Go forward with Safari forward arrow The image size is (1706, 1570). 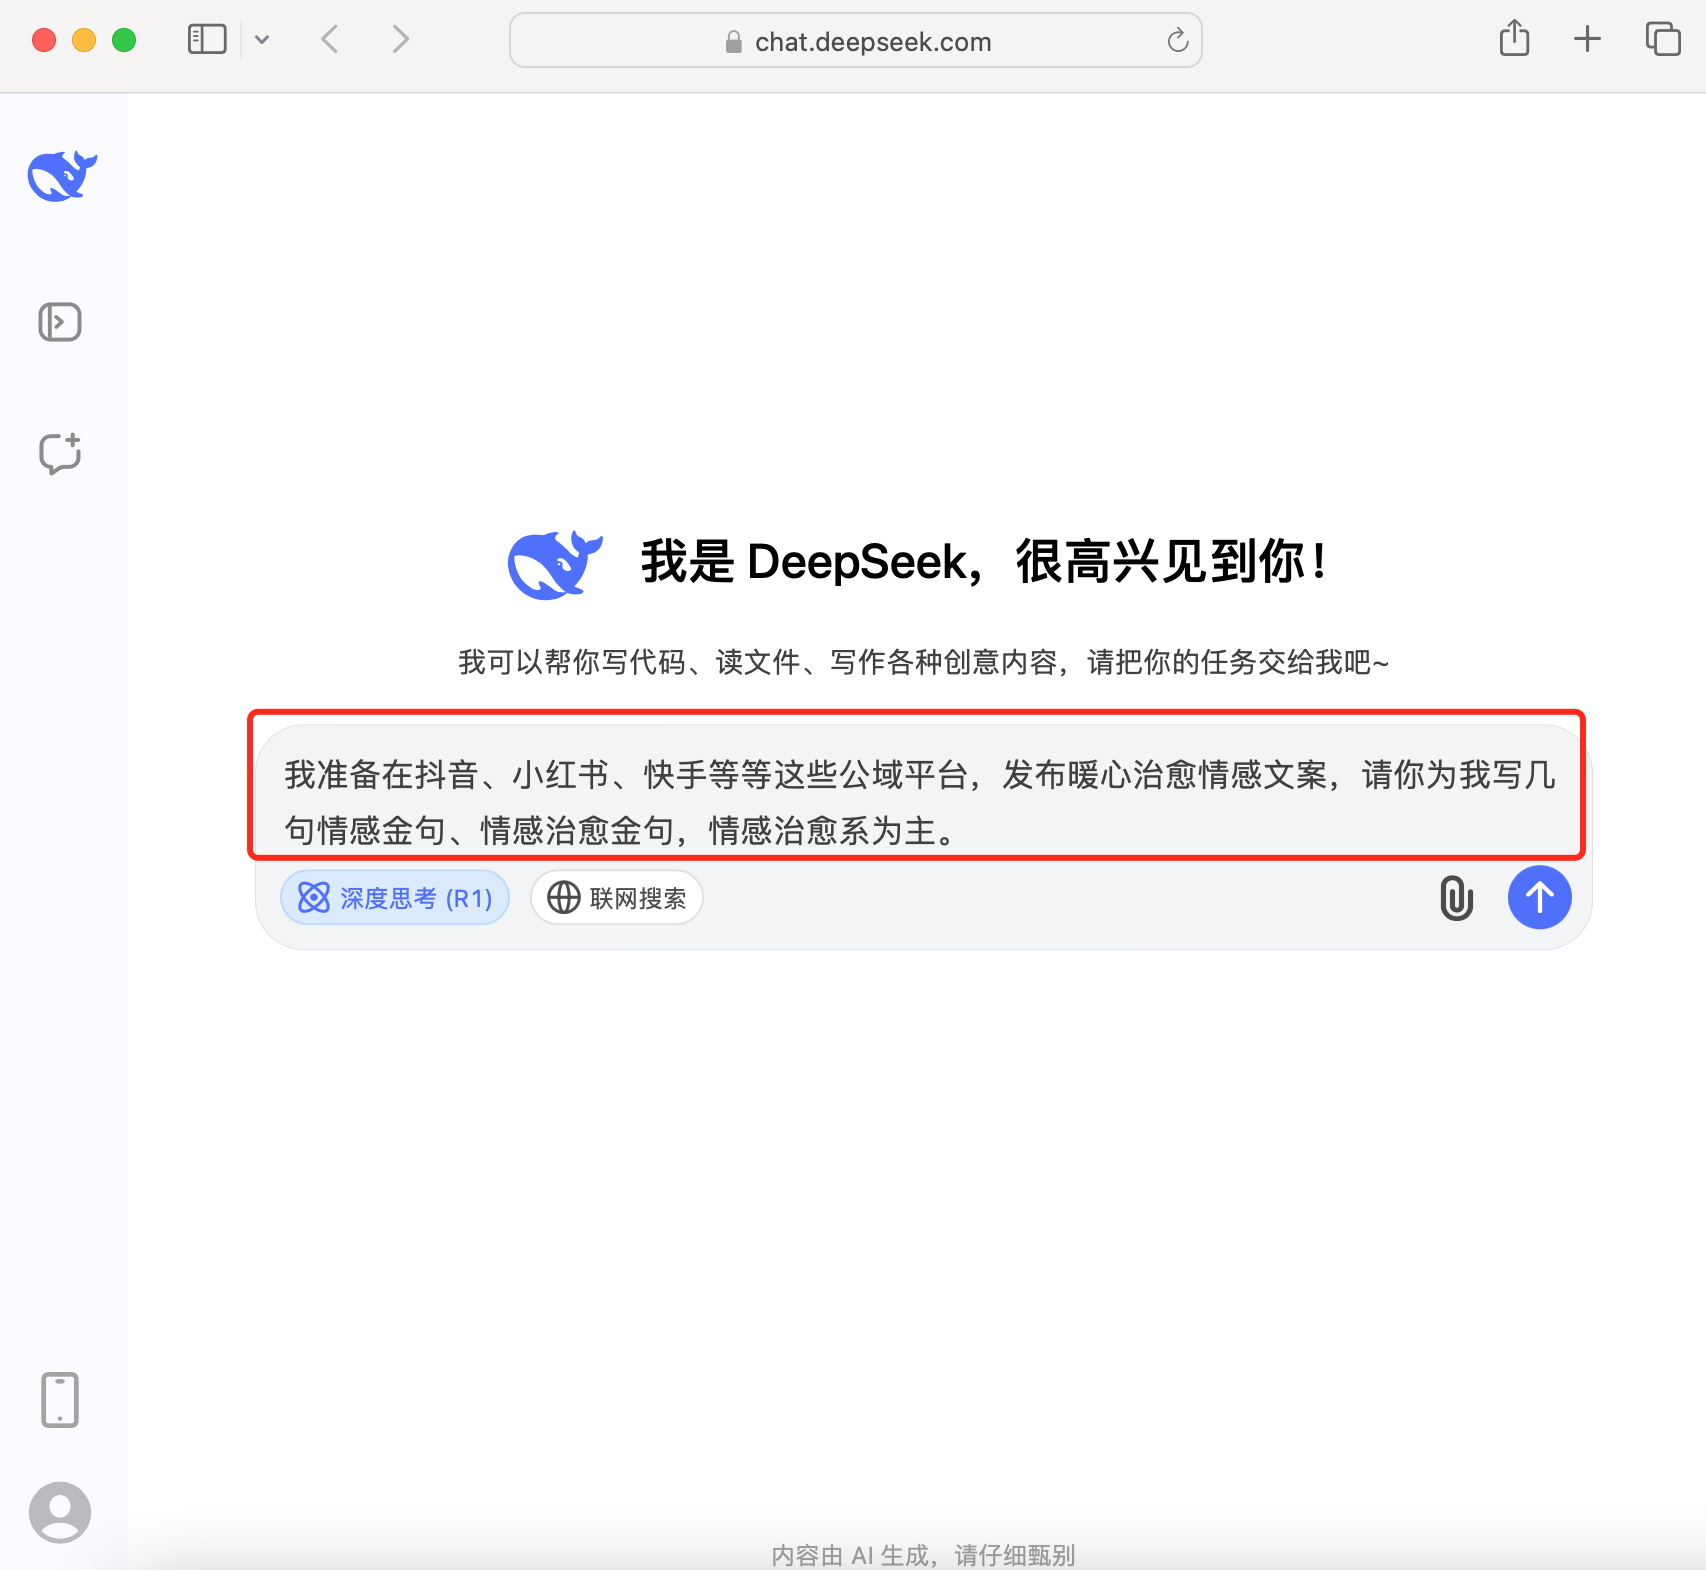[x=401, y=40]
